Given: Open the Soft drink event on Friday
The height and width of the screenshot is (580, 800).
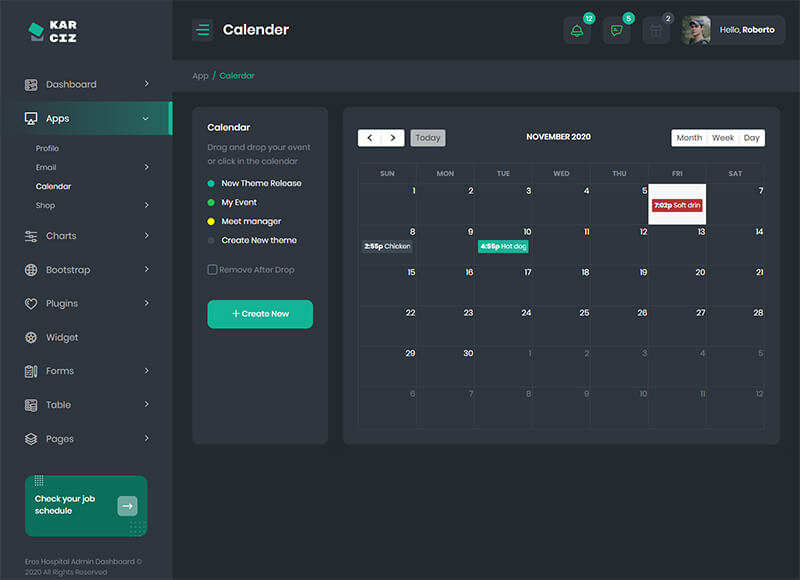Looking at the screenshot, I should pyautogui.click(x=677, y=205).
